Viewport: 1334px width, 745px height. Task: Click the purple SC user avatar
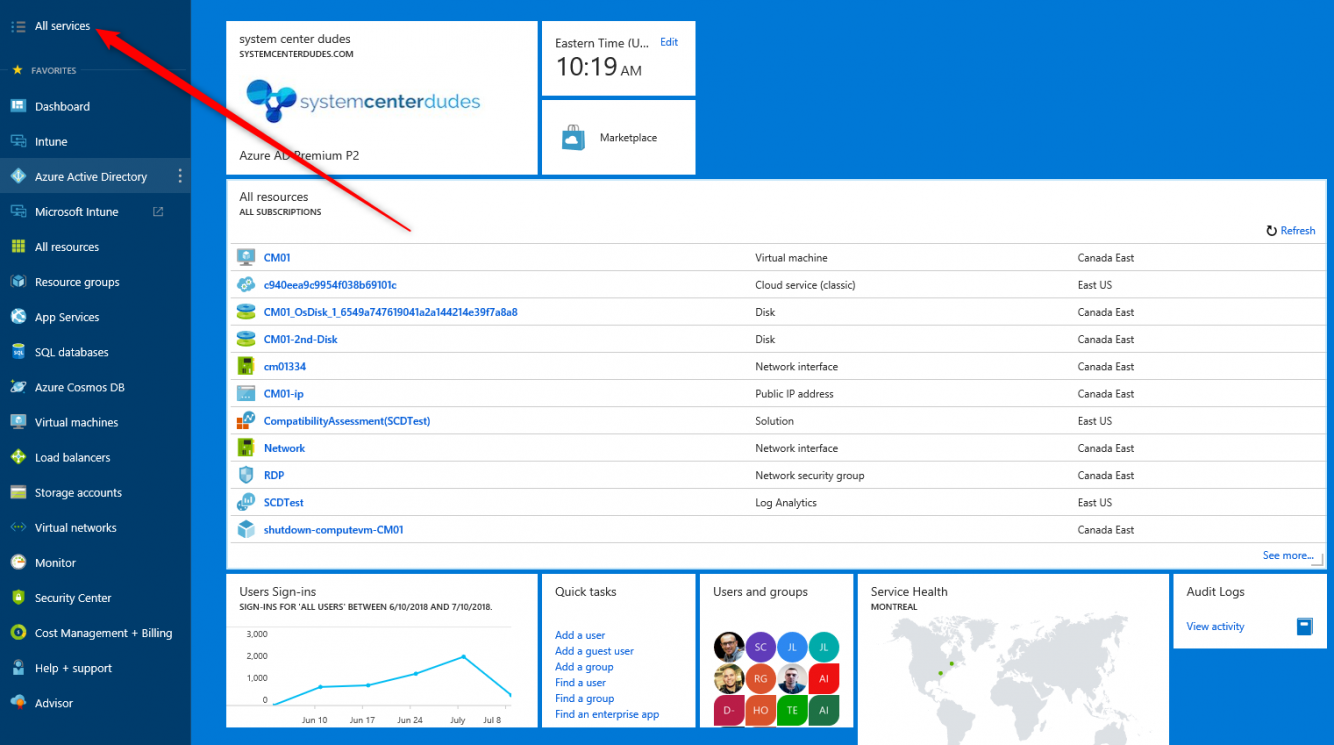tap(761, 647)
